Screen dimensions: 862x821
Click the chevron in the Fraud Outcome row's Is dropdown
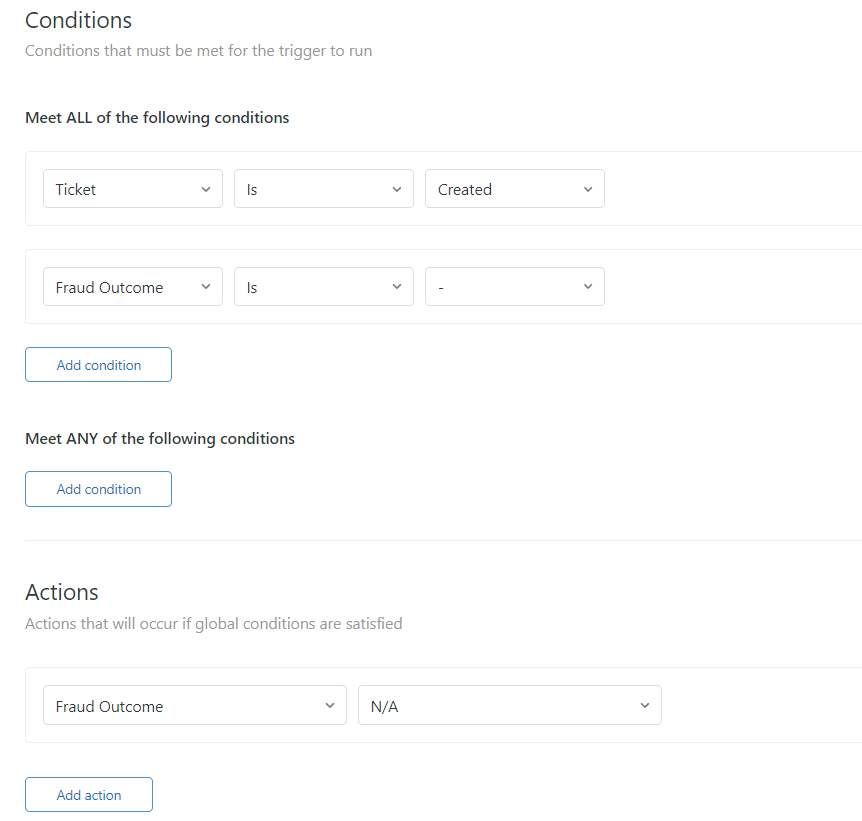tap(396, 287)
